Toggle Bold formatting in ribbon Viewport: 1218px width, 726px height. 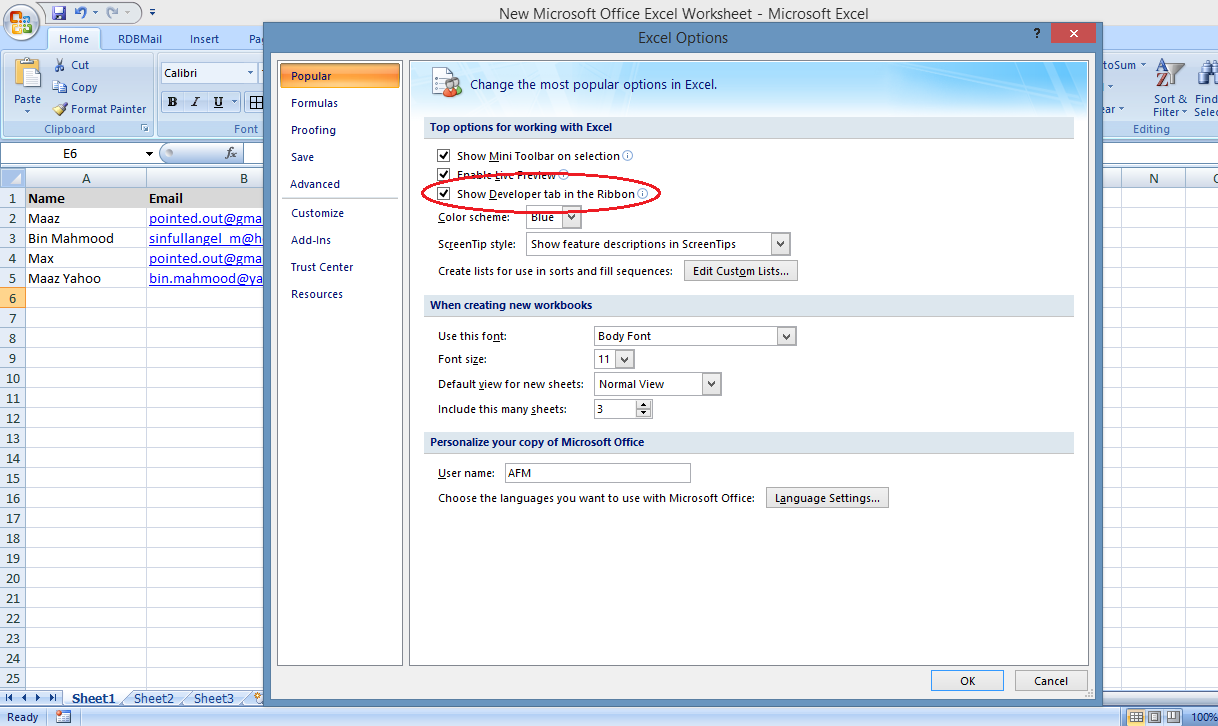172,102
